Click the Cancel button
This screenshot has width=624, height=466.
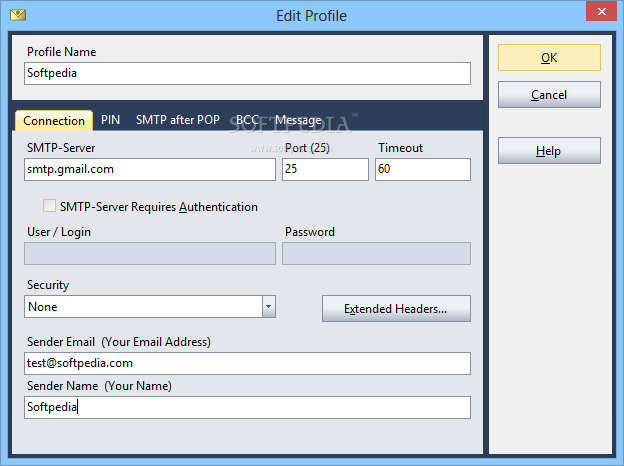[549, 95]
